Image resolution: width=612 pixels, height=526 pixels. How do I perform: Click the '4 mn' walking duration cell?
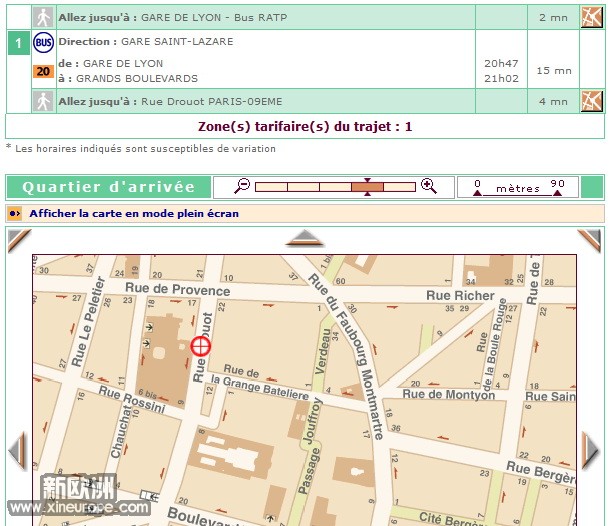pos(553,101)
